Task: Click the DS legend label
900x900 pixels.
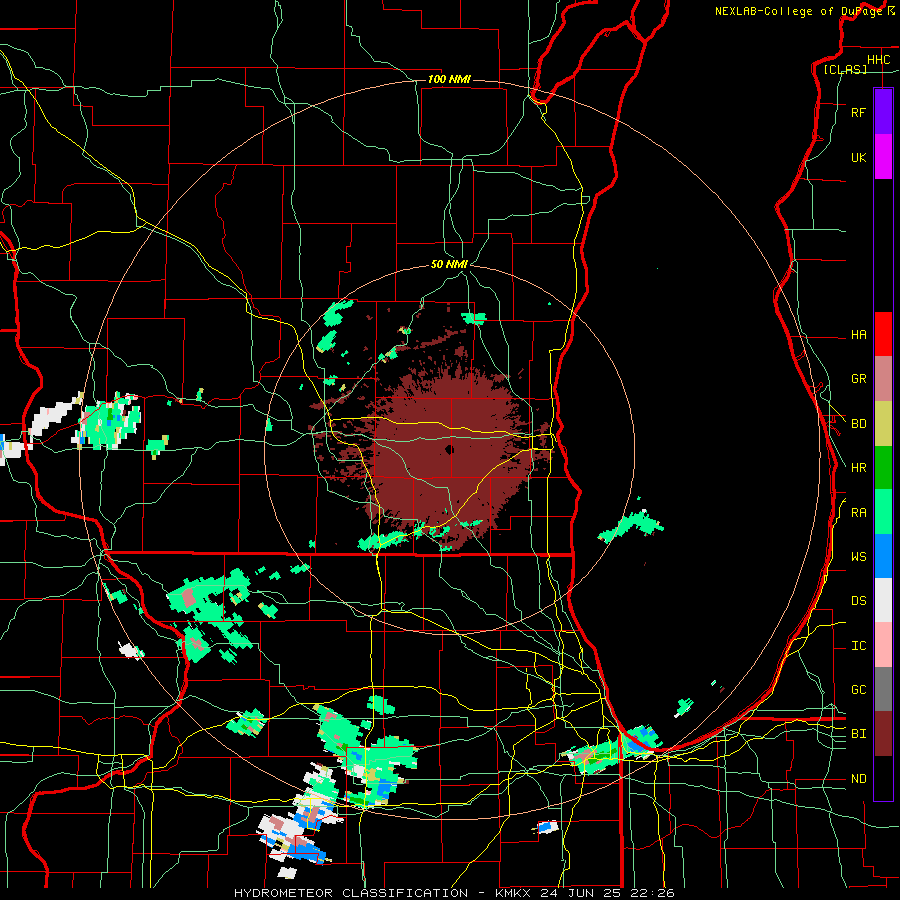Action: pyautogui.click(x=858, y=601)
